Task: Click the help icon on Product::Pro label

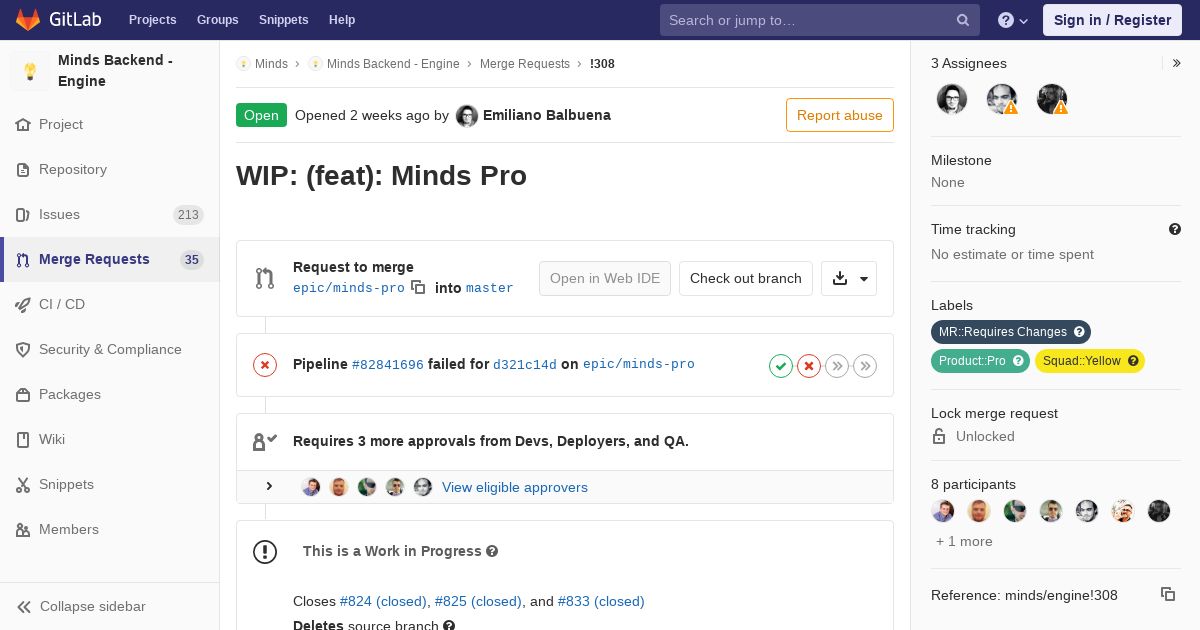Action: (1018, 361)
